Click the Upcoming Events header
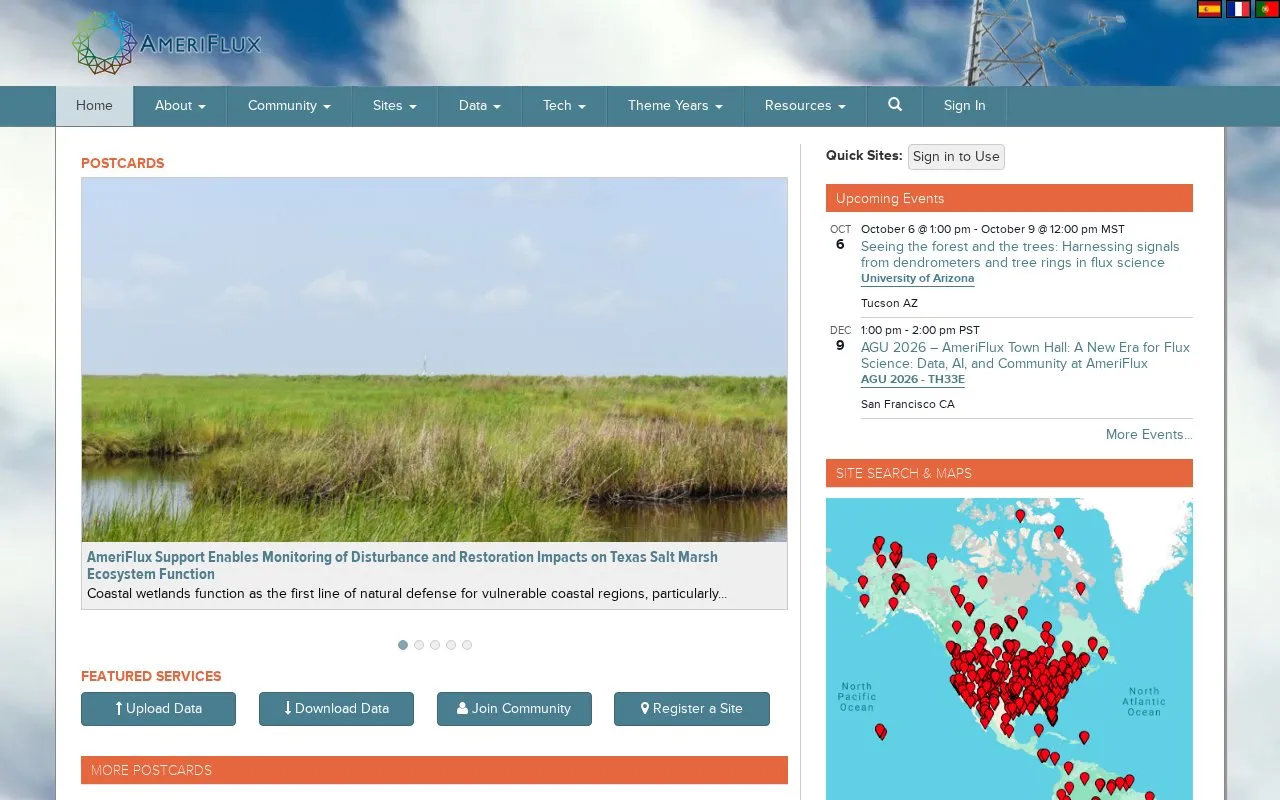The width and height of the screenshot is (1280, 800). [1009, 198]
